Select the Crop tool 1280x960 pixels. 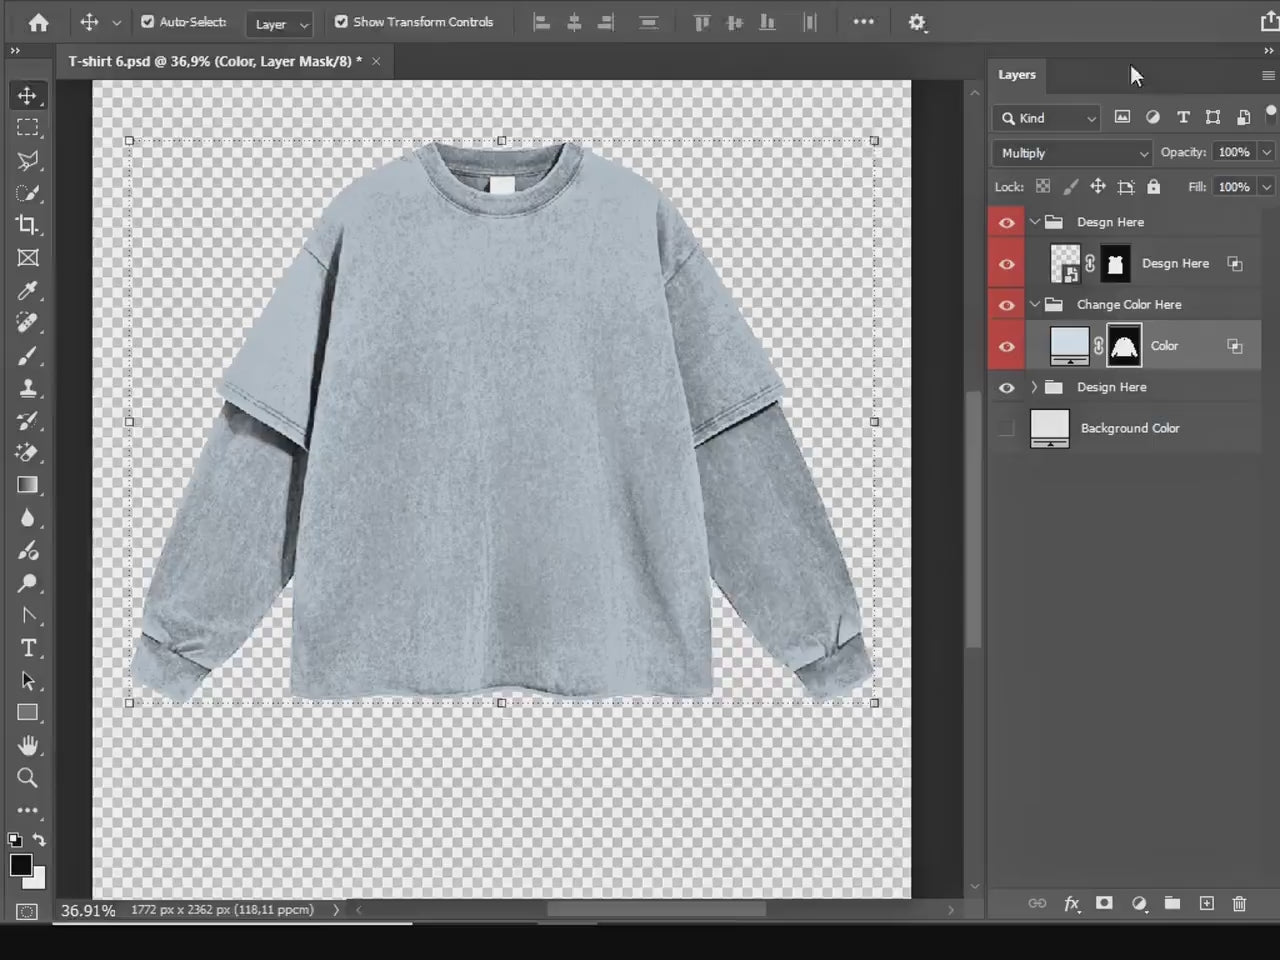pos(28,225)
